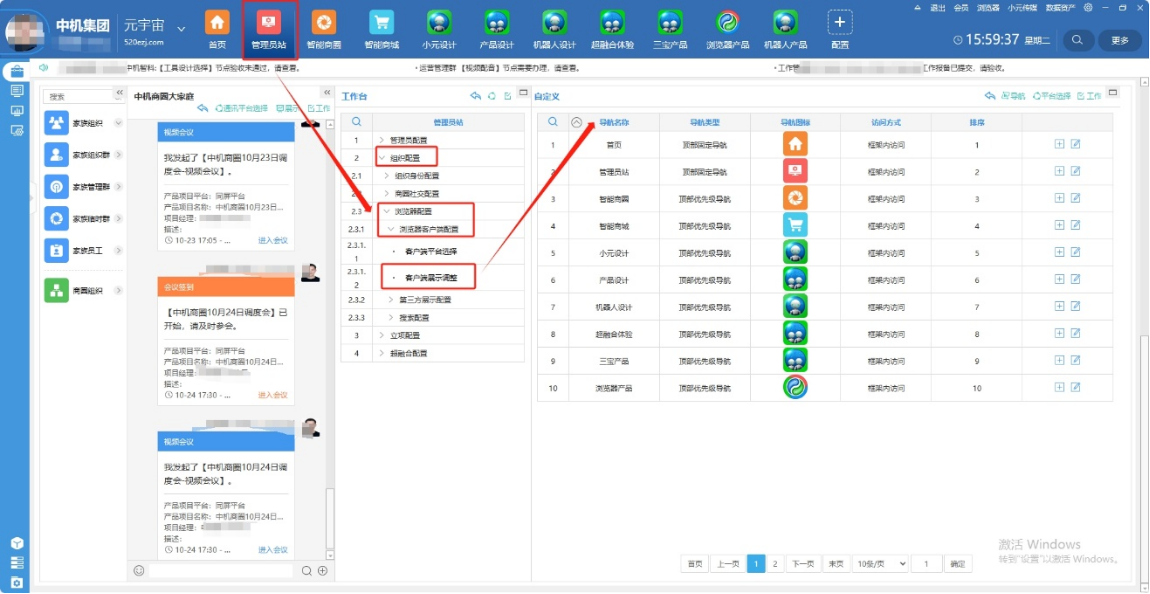
Task: Open the 10条/页 page size dropdown
Action: point(880,563)
